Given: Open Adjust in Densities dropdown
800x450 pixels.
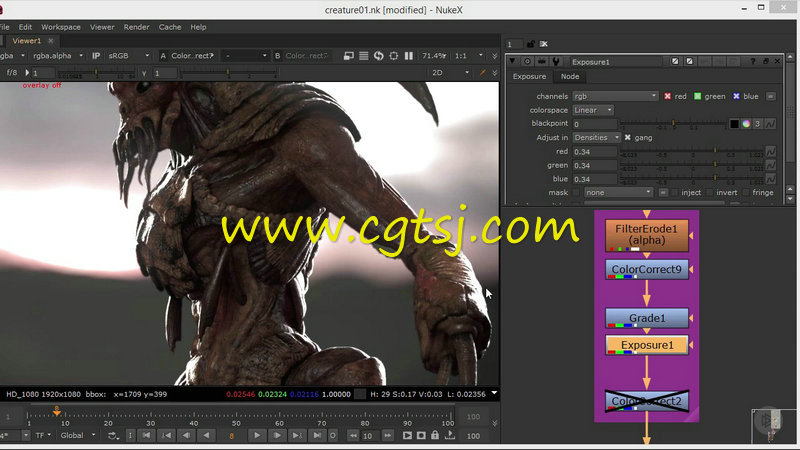Looking at the screenshot, I should tap(596, 137).
